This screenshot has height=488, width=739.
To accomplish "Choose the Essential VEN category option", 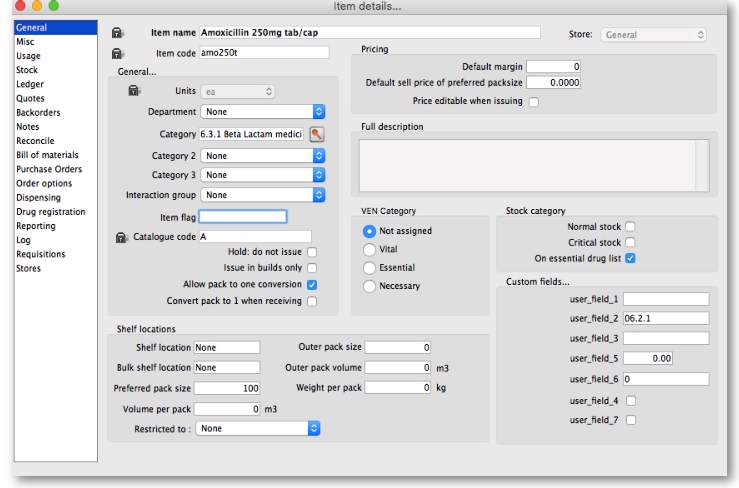I will click(370, 268).
